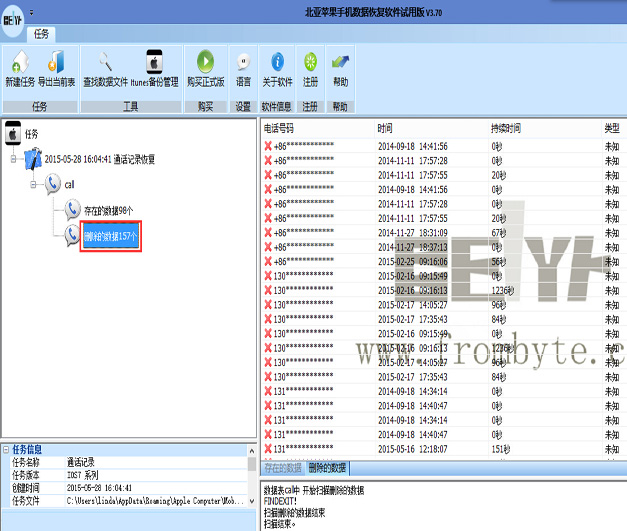The height and width of the screenshot is (531, 627).
Task: Switch to 存在的数据 bottom tab
Action: [x=283, y=468]
